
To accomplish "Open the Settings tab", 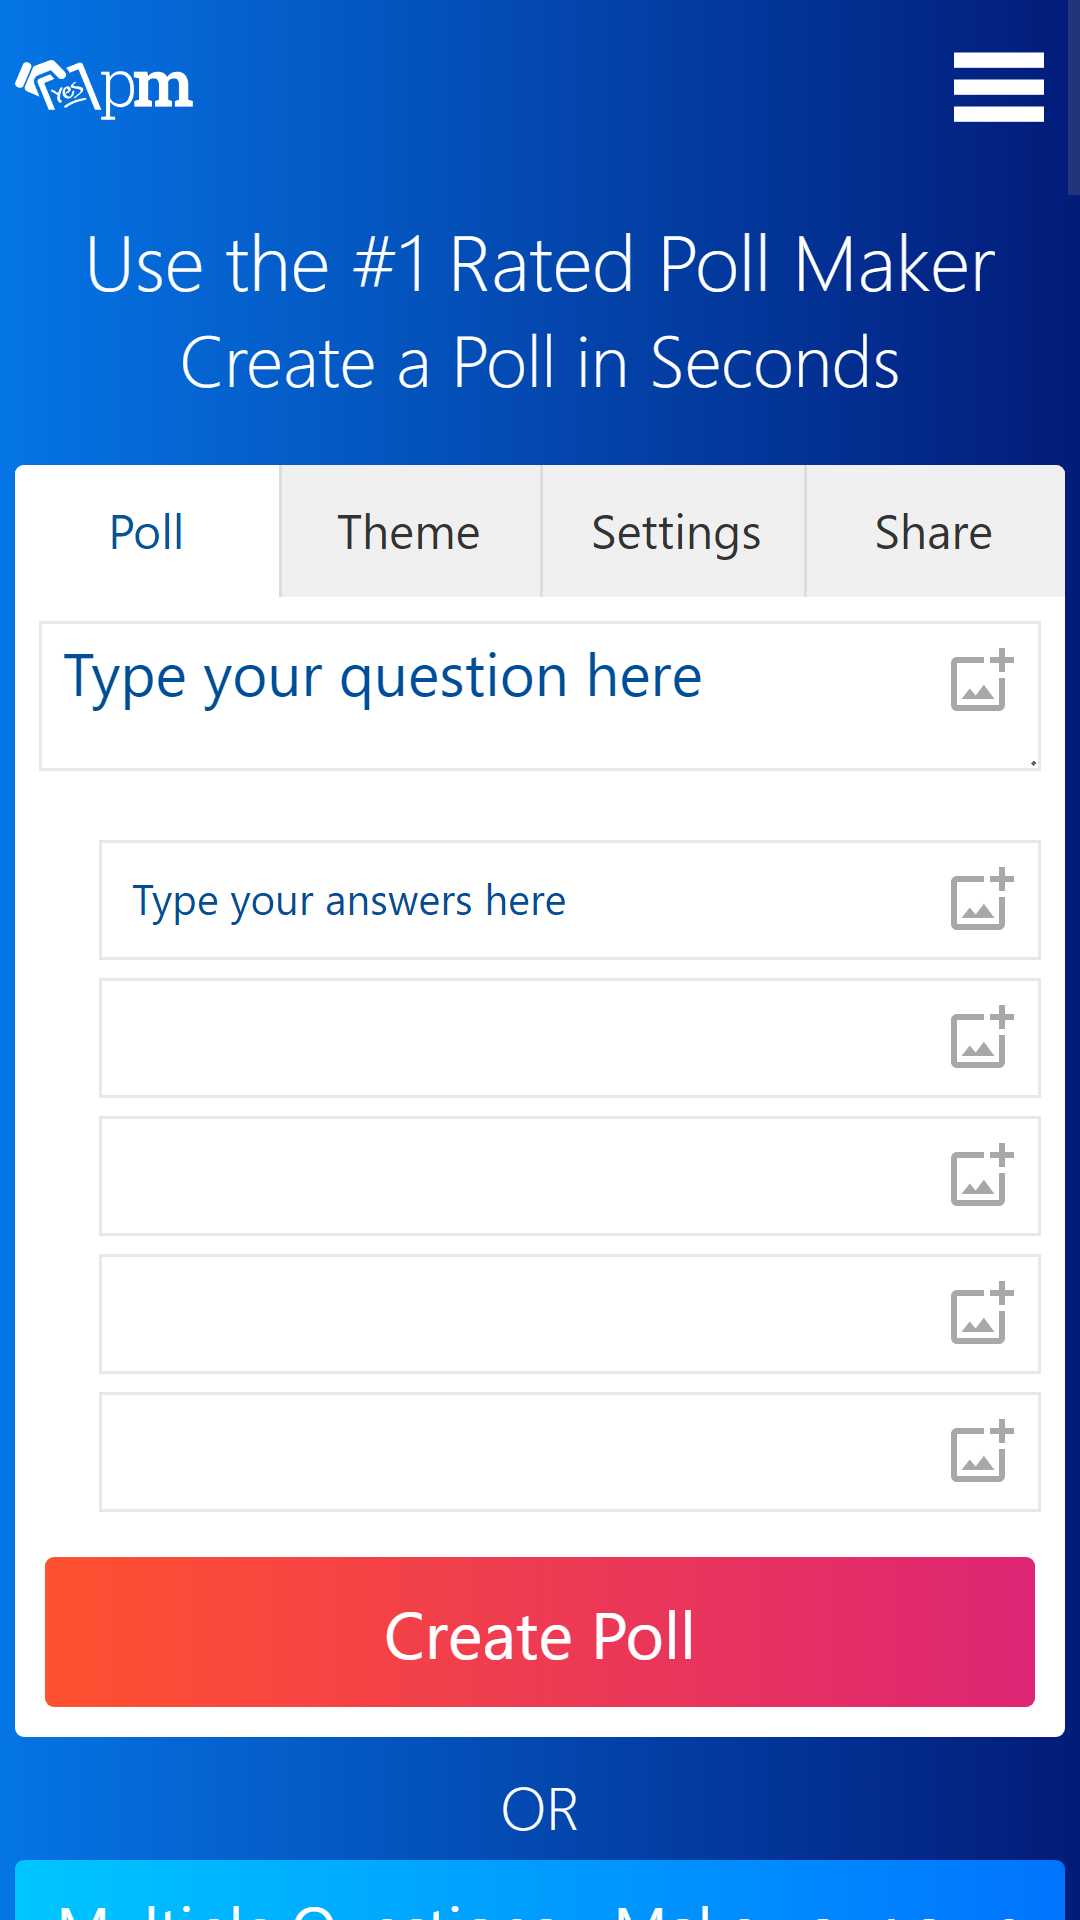I will (674, 531).
